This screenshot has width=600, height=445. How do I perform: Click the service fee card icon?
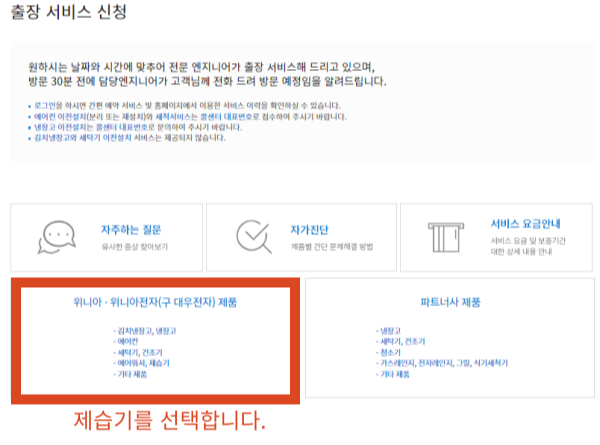point(446,237)
